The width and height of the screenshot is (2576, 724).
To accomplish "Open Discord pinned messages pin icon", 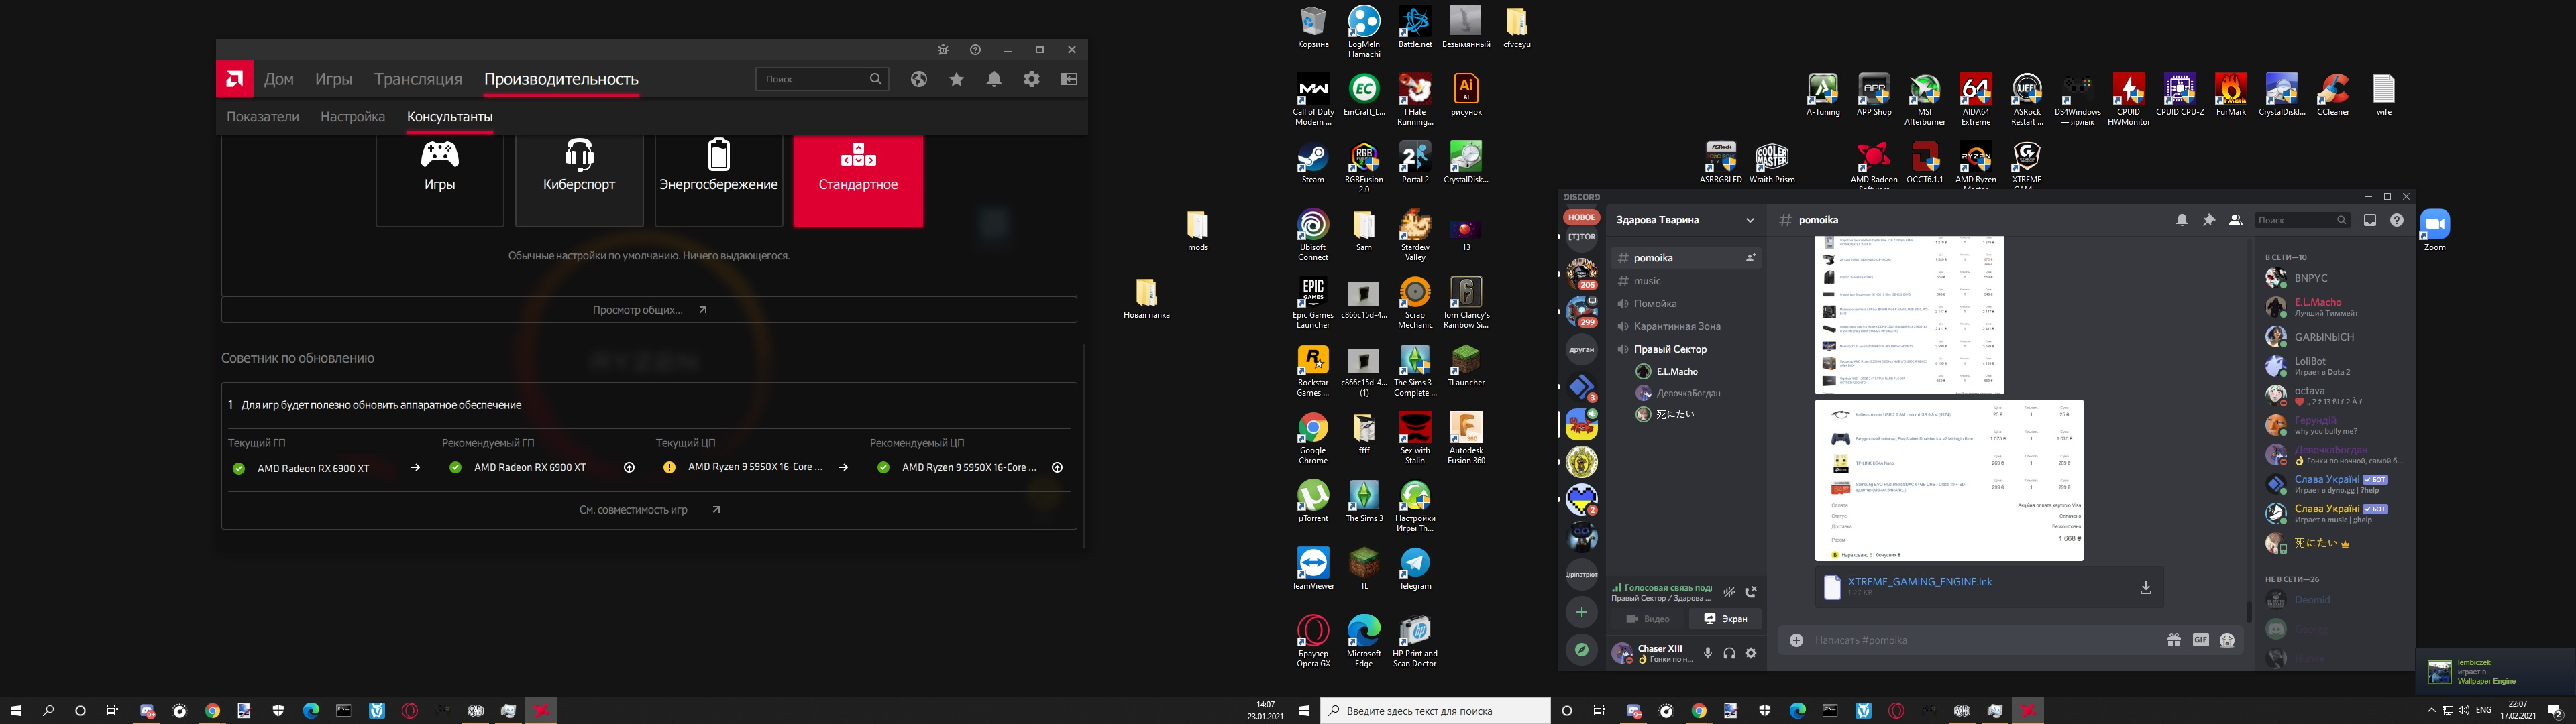I will coord(2209,220).
